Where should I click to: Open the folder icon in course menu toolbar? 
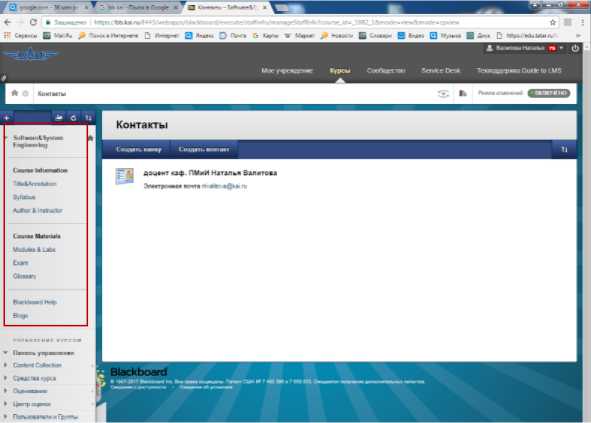pyautogui.click(x=59, y=118)
